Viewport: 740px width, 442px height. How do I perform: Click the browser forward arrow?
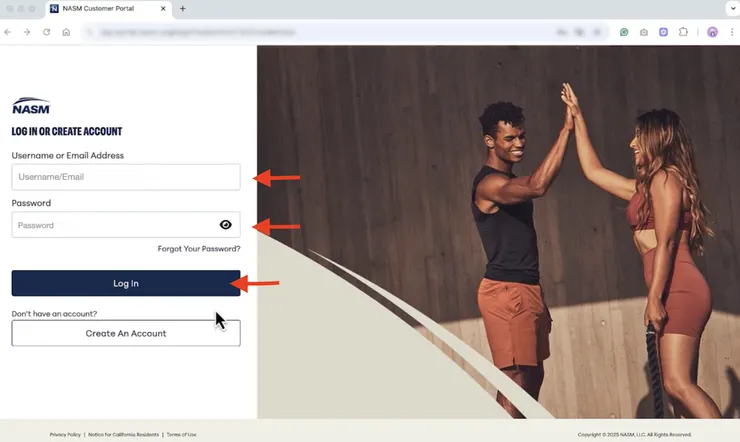(x=27, y=32)
